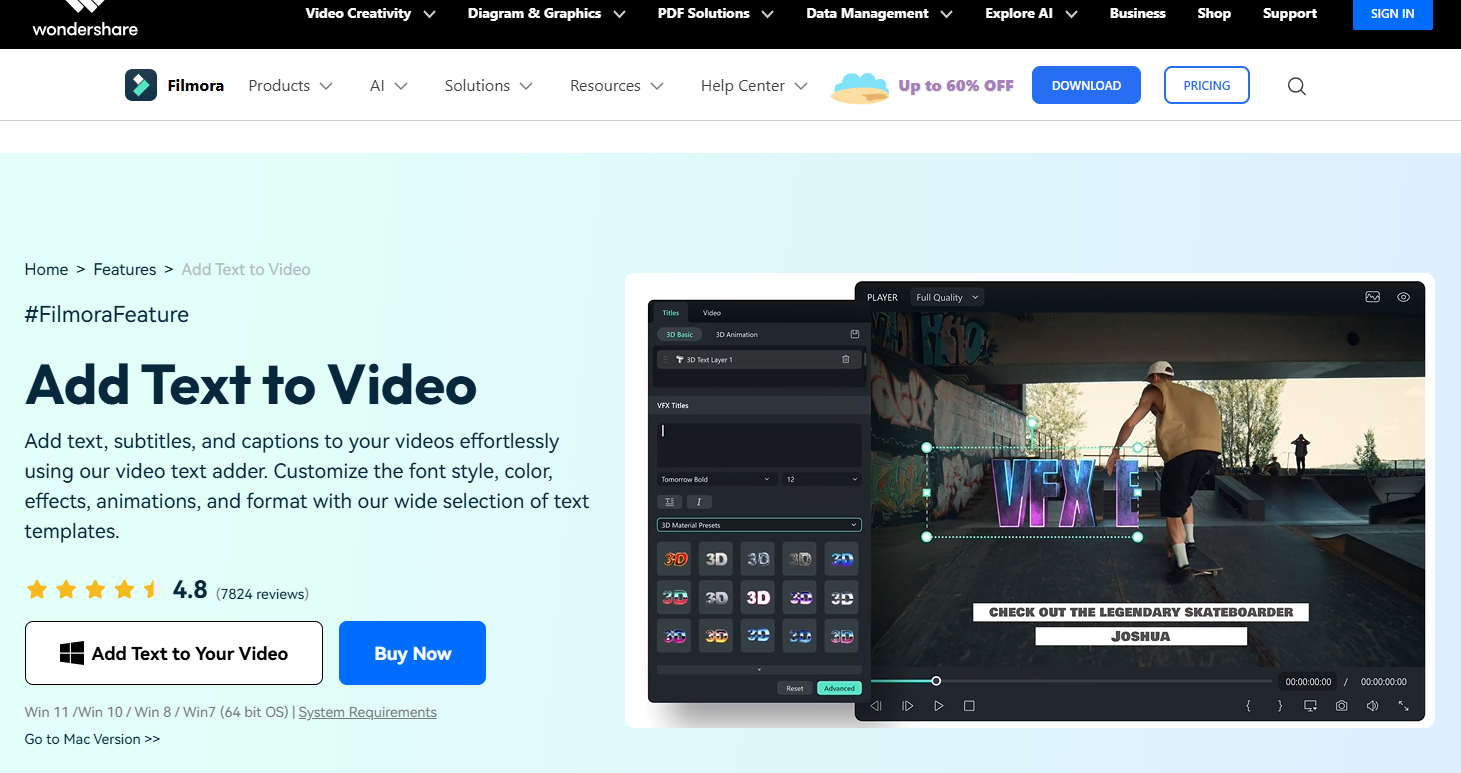Open the AI dropdown in Filmora navigation
The height and width of the screenshot is (773, 1461).
click(x=389, y=86)
